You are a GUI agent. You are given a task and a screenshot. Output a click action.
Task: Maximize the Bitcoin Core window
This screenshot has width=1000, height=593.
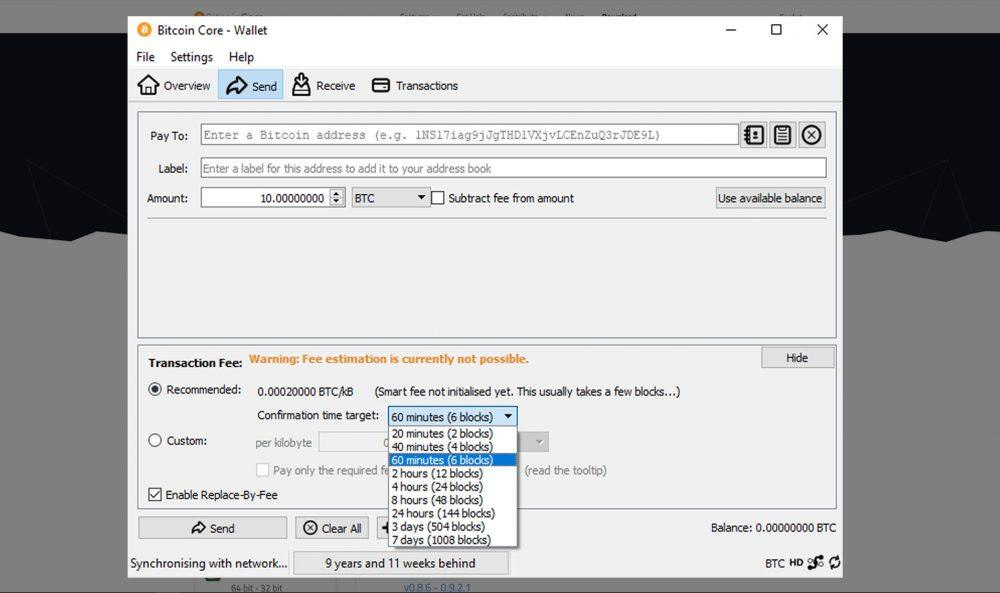776,29
